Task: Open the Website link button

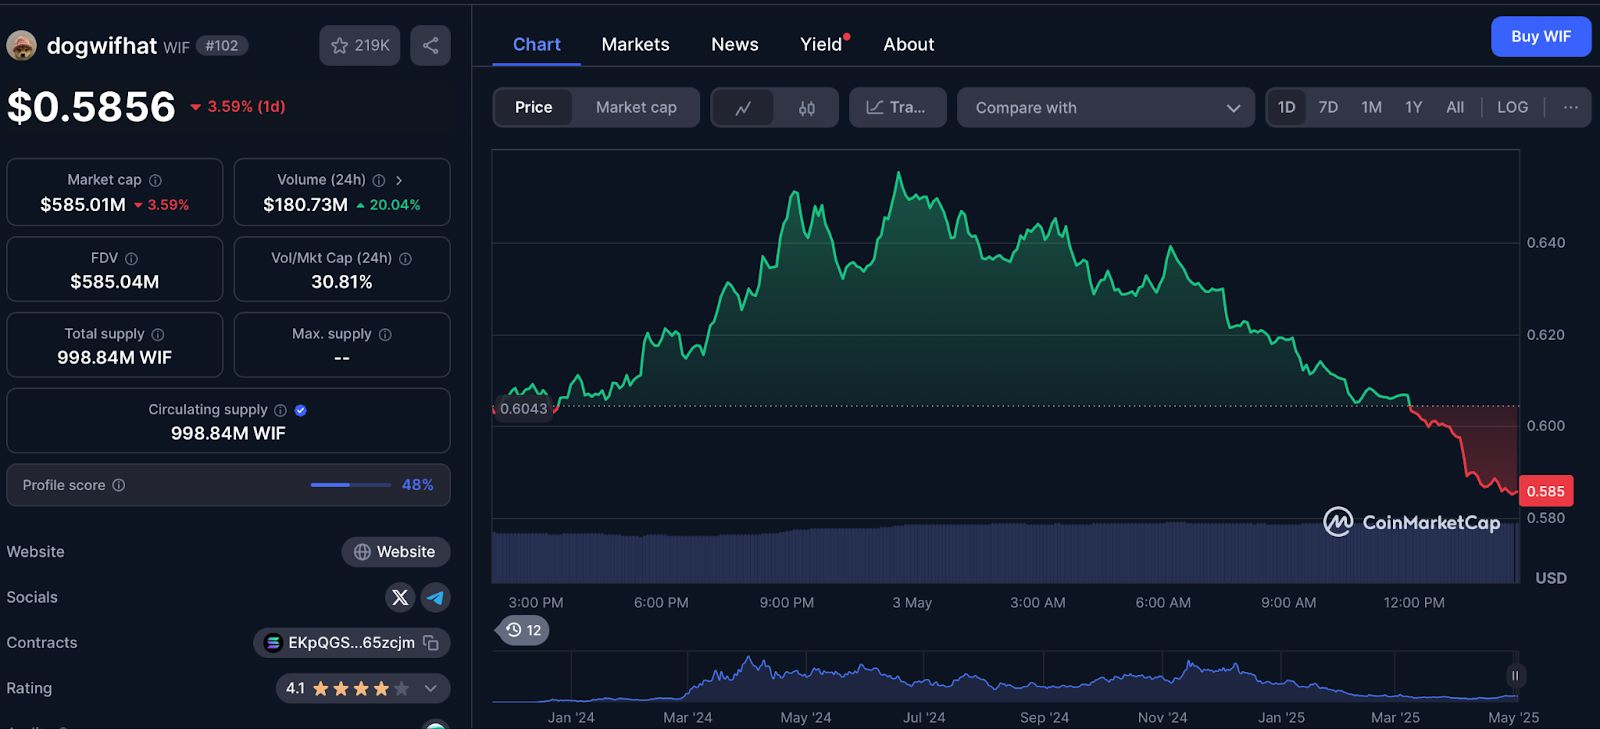Action: 395,552
